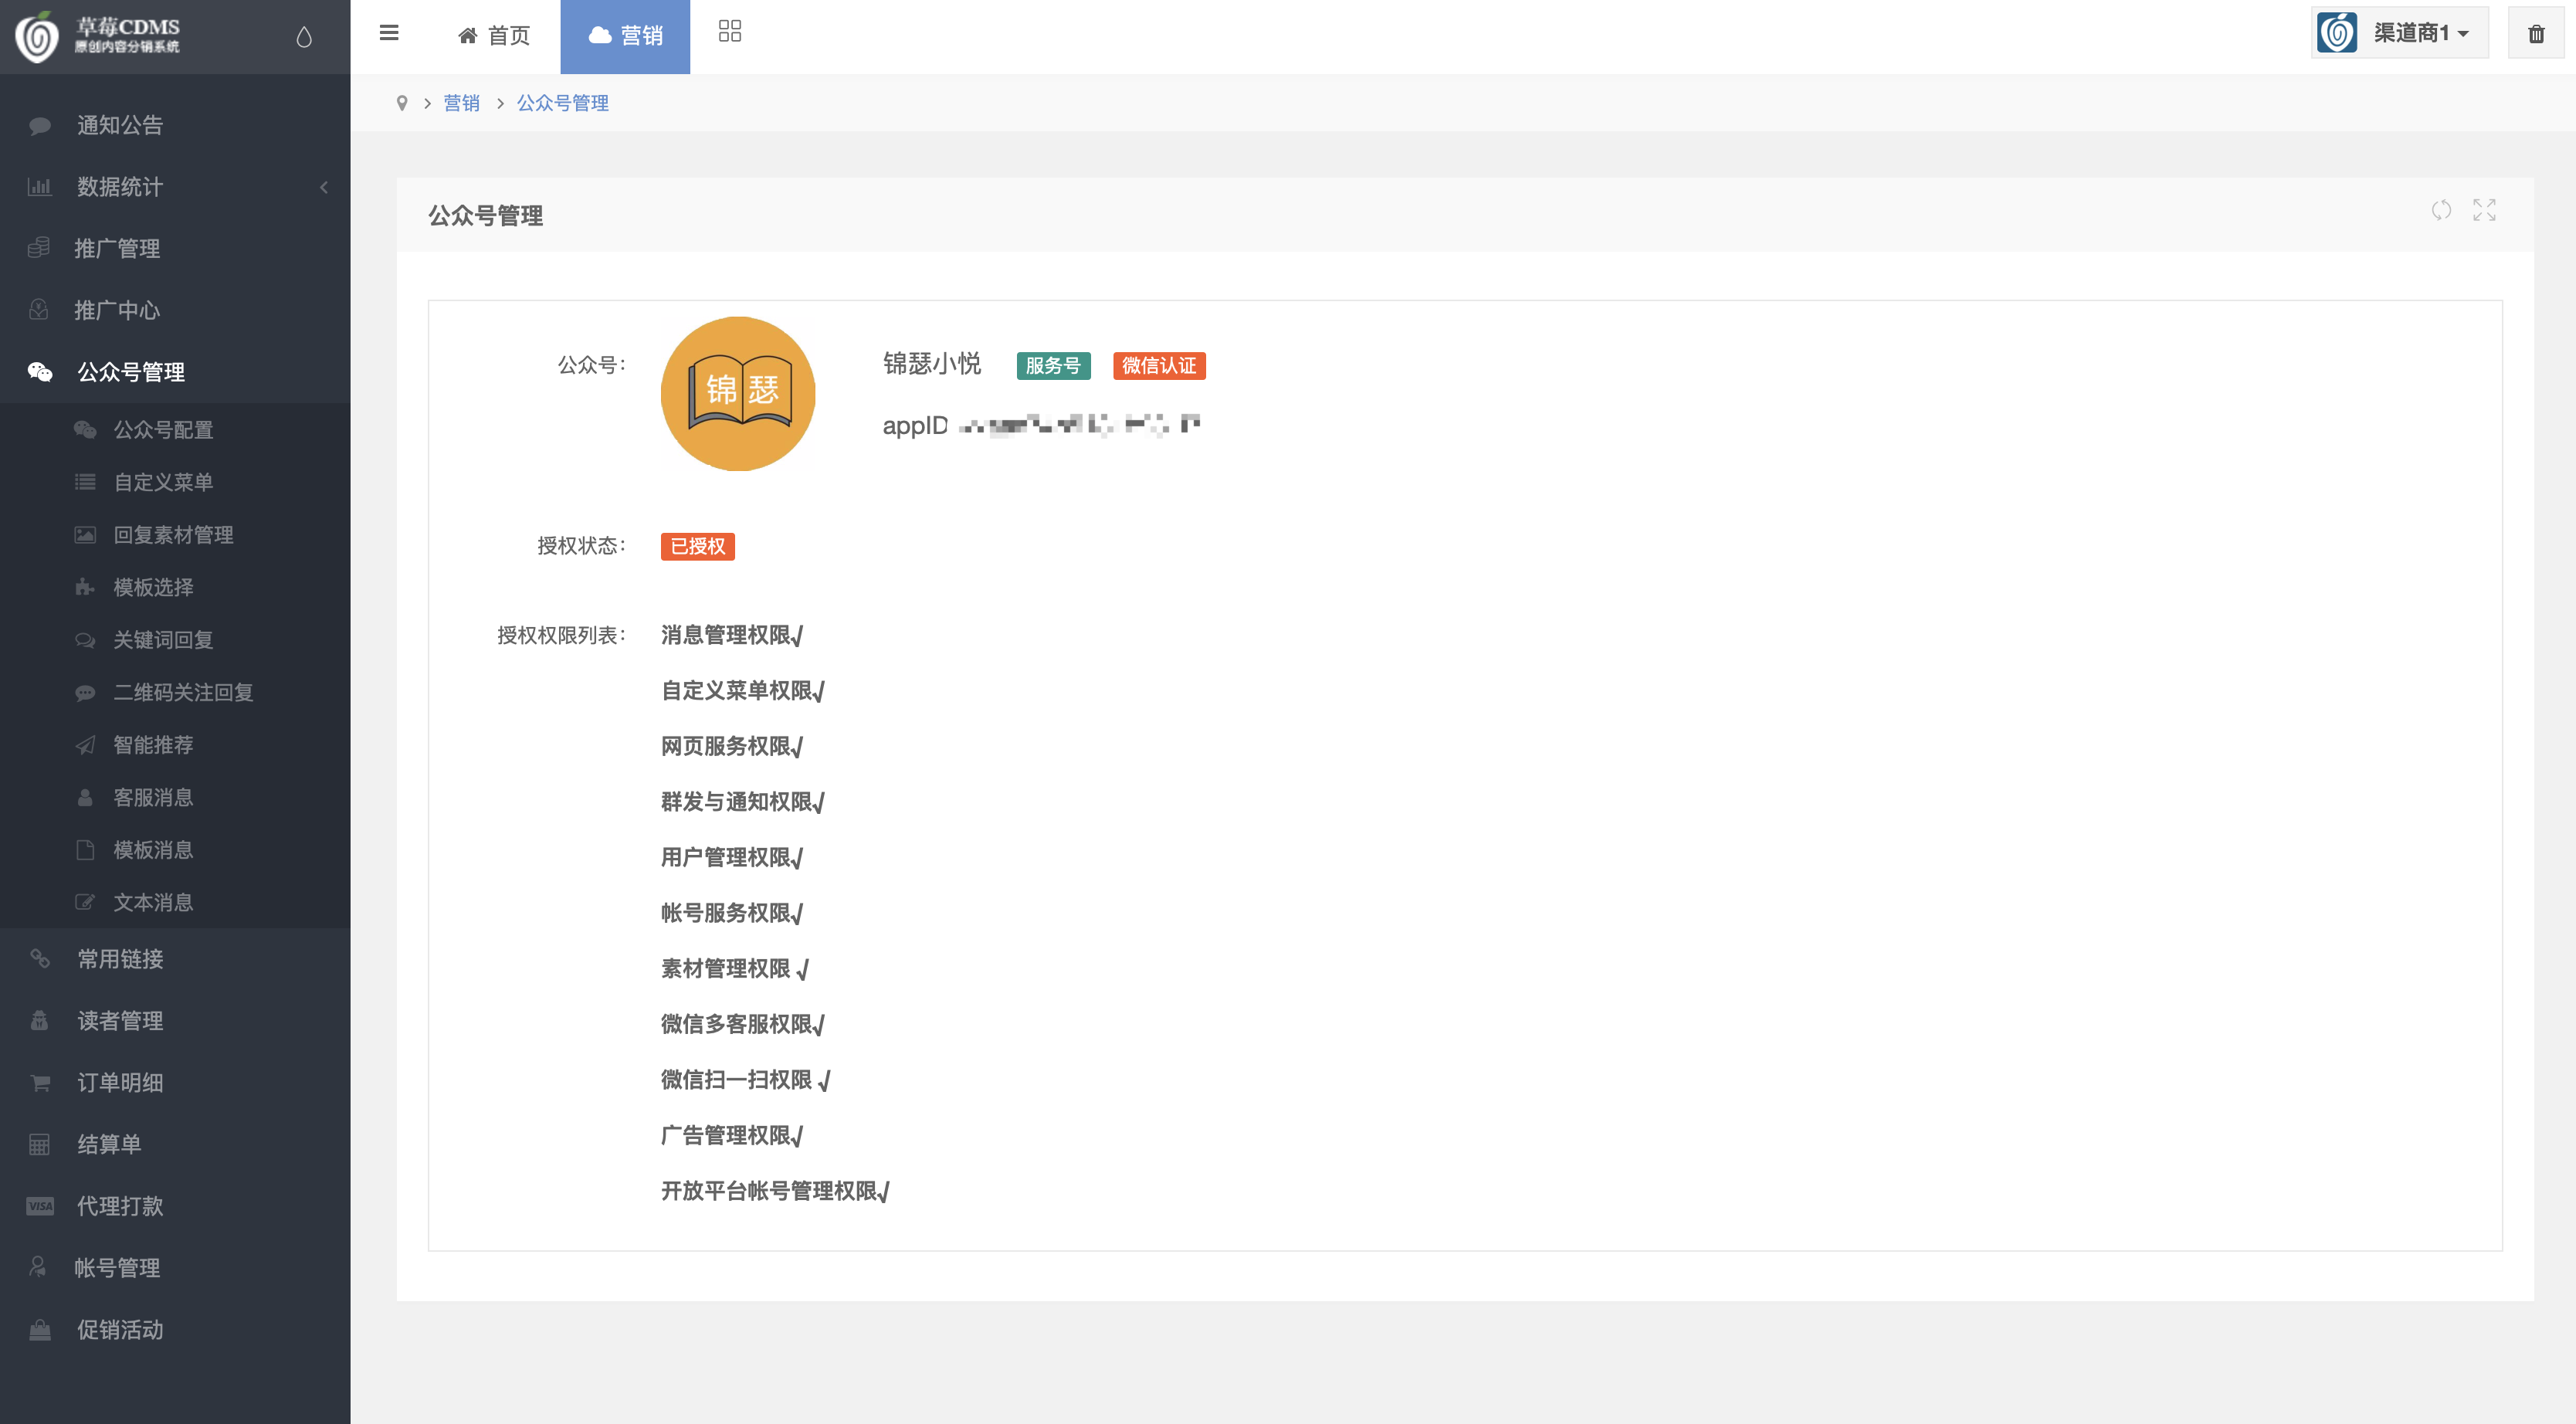Click the 用户管理权限 entry

(x=732, y=857)
